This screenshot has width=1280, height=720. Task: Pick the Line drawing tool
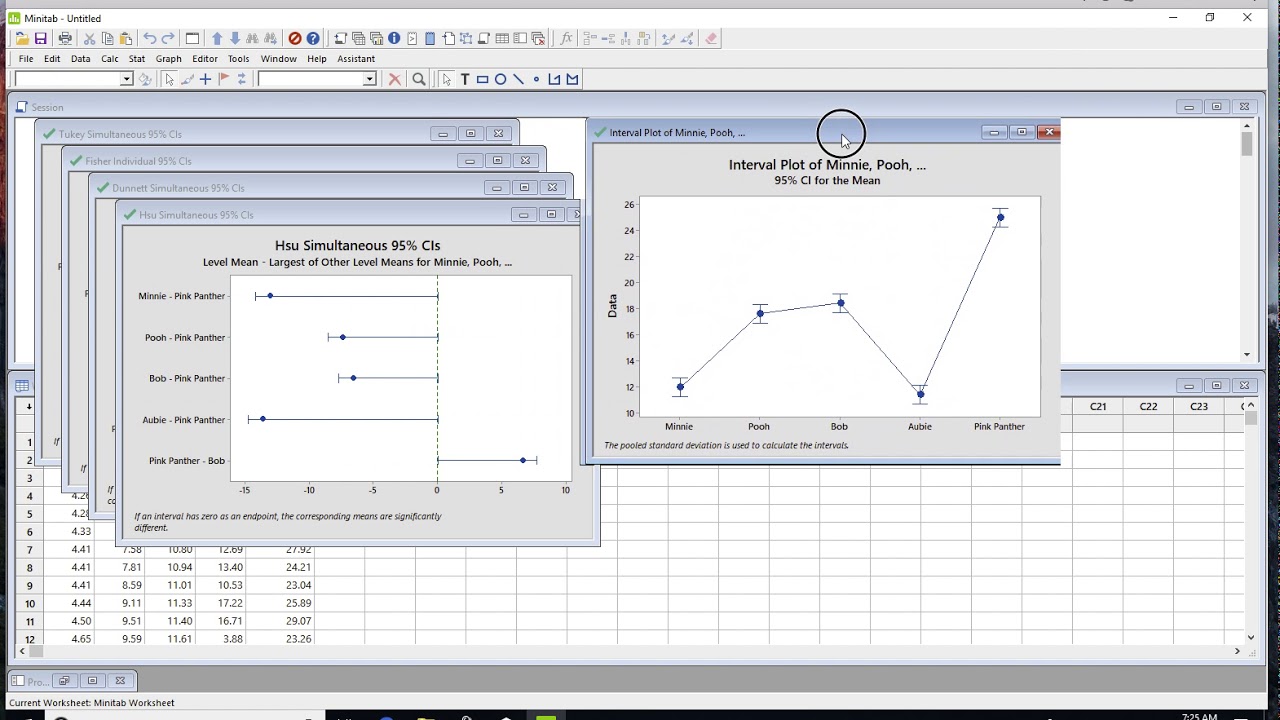tap(518, 79)
